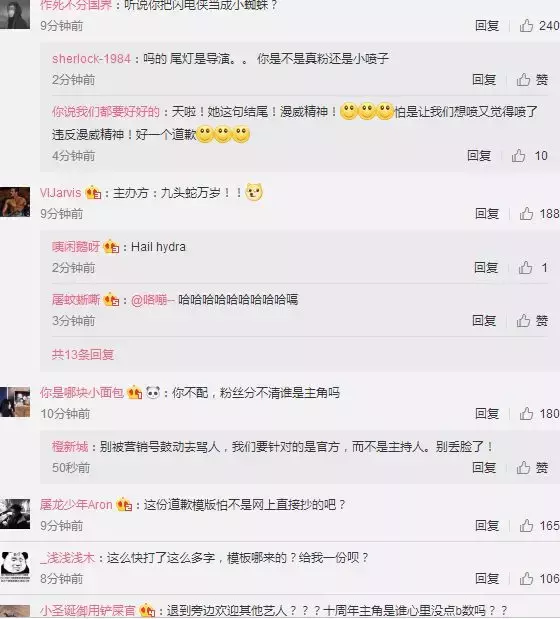This screenshot has height=619, width=560.
Task: Reply to the 这份道歉模版 comment
Action: [x=487, y=525]
